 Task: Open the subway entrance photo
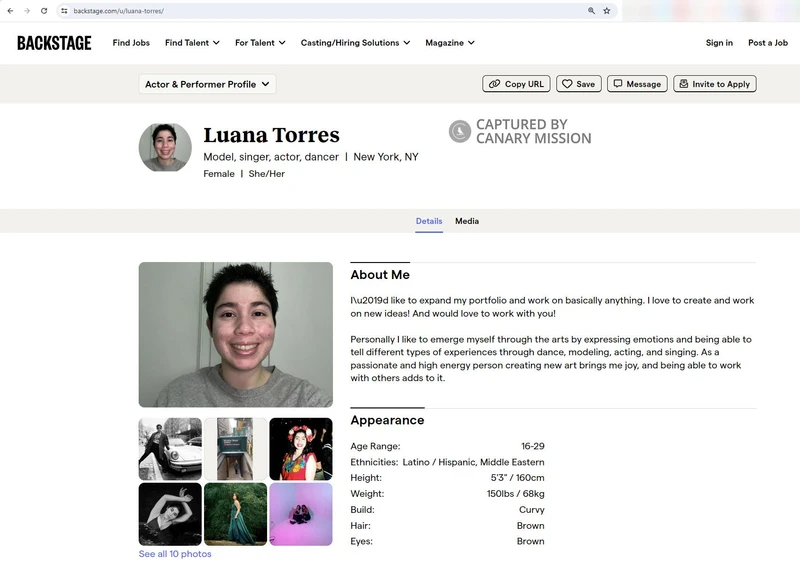(235, 449)
